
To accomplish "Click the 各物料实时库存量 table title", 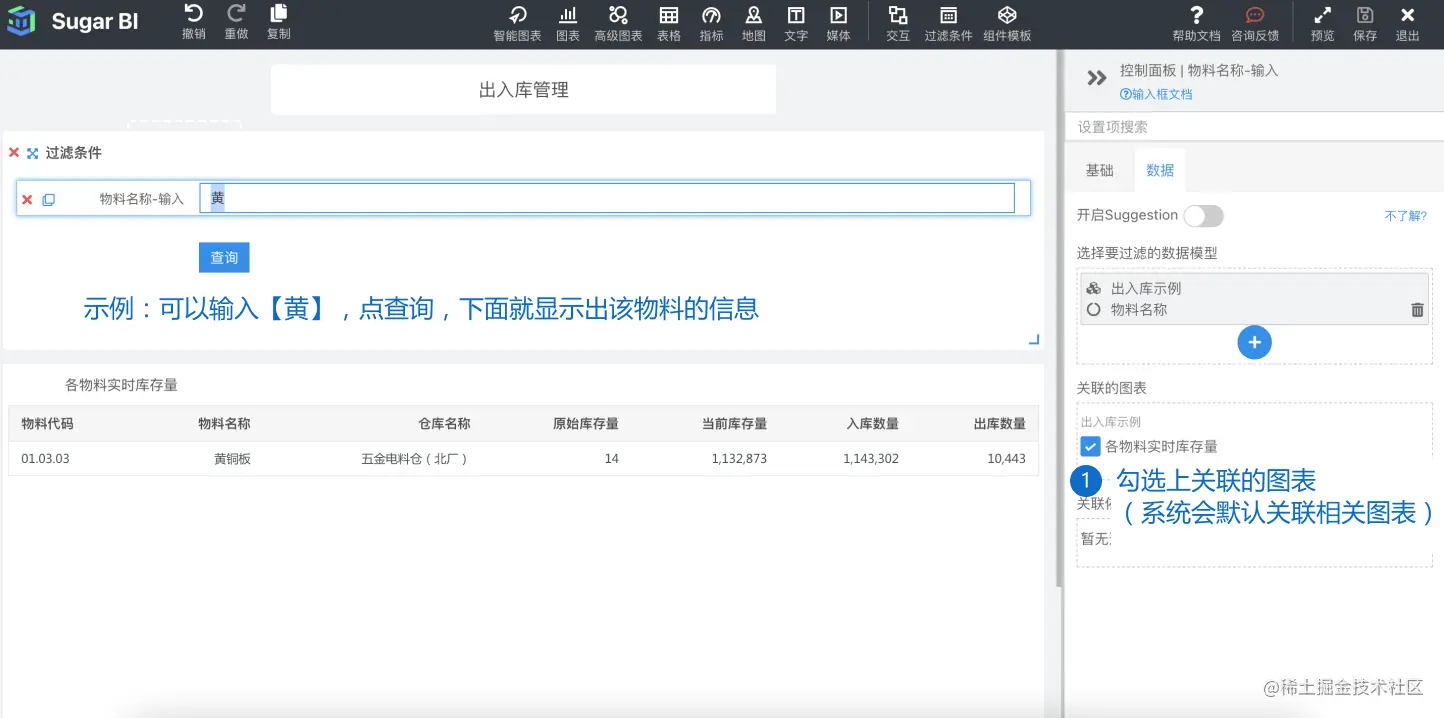I will point(121,385).
